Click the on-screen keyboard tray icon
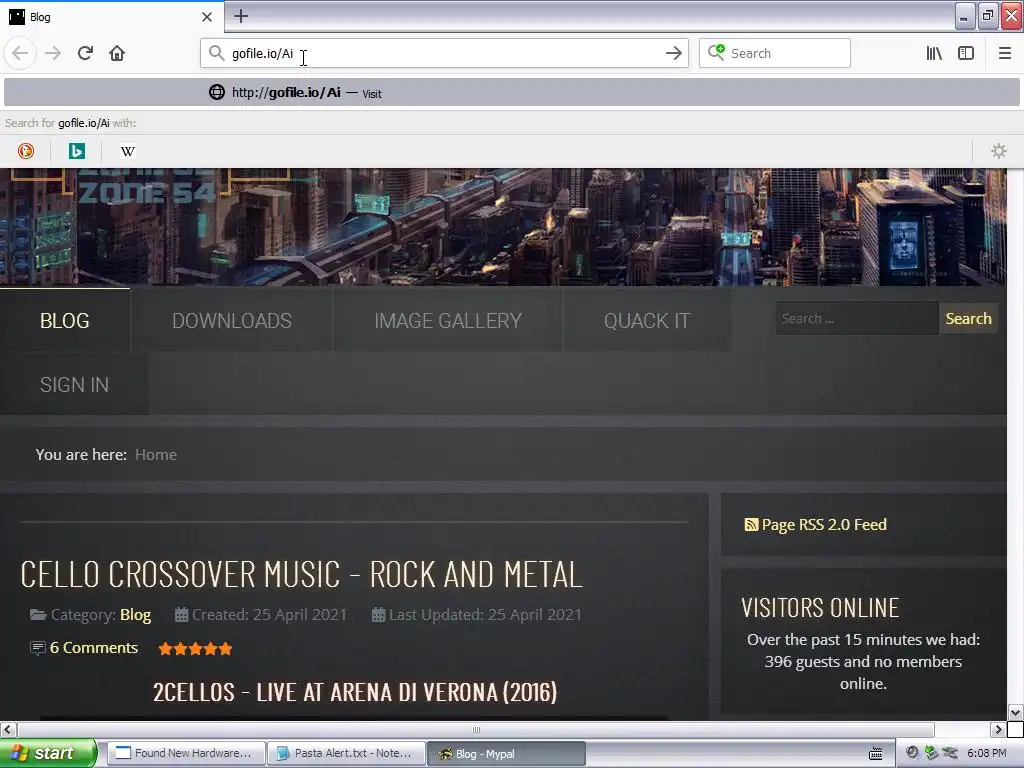 [876, 754]
